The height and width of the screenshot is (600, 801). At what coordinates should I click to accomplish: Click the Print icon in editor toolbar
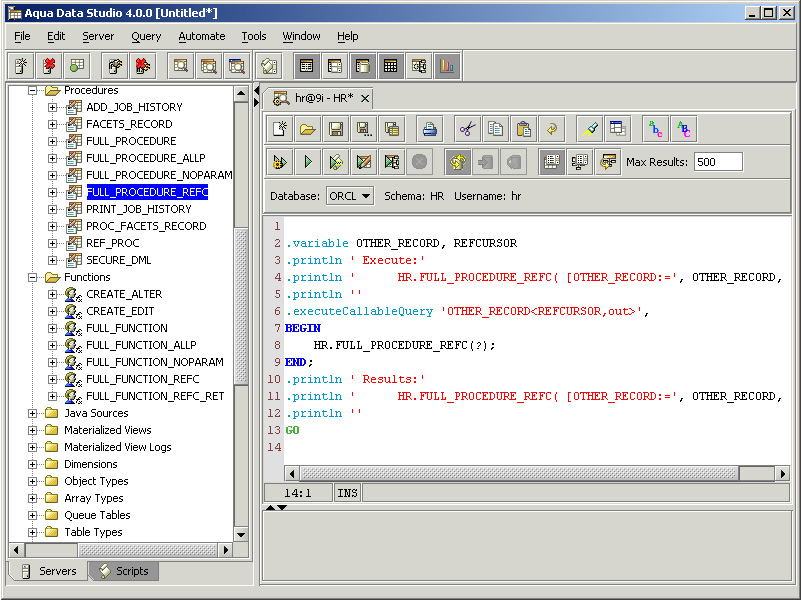pos(429,129)
